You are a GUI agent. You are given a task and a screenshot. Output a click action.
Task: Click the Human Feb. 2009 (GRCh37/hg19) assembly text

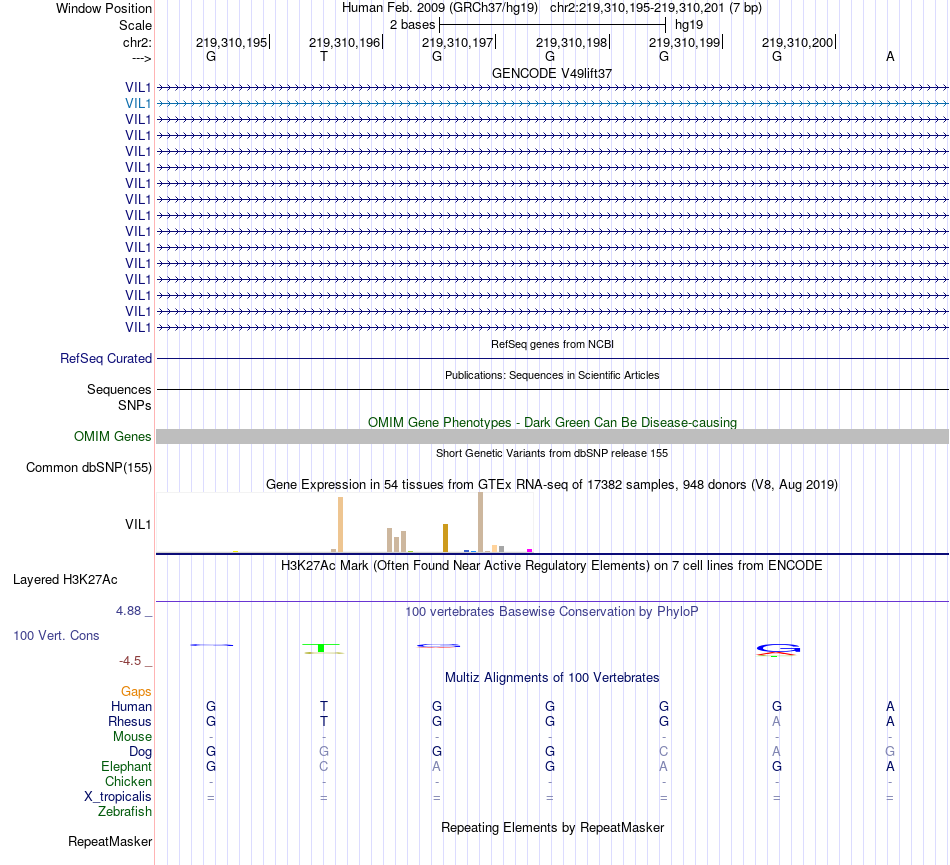pyautogui.click(x=440, y=8)
